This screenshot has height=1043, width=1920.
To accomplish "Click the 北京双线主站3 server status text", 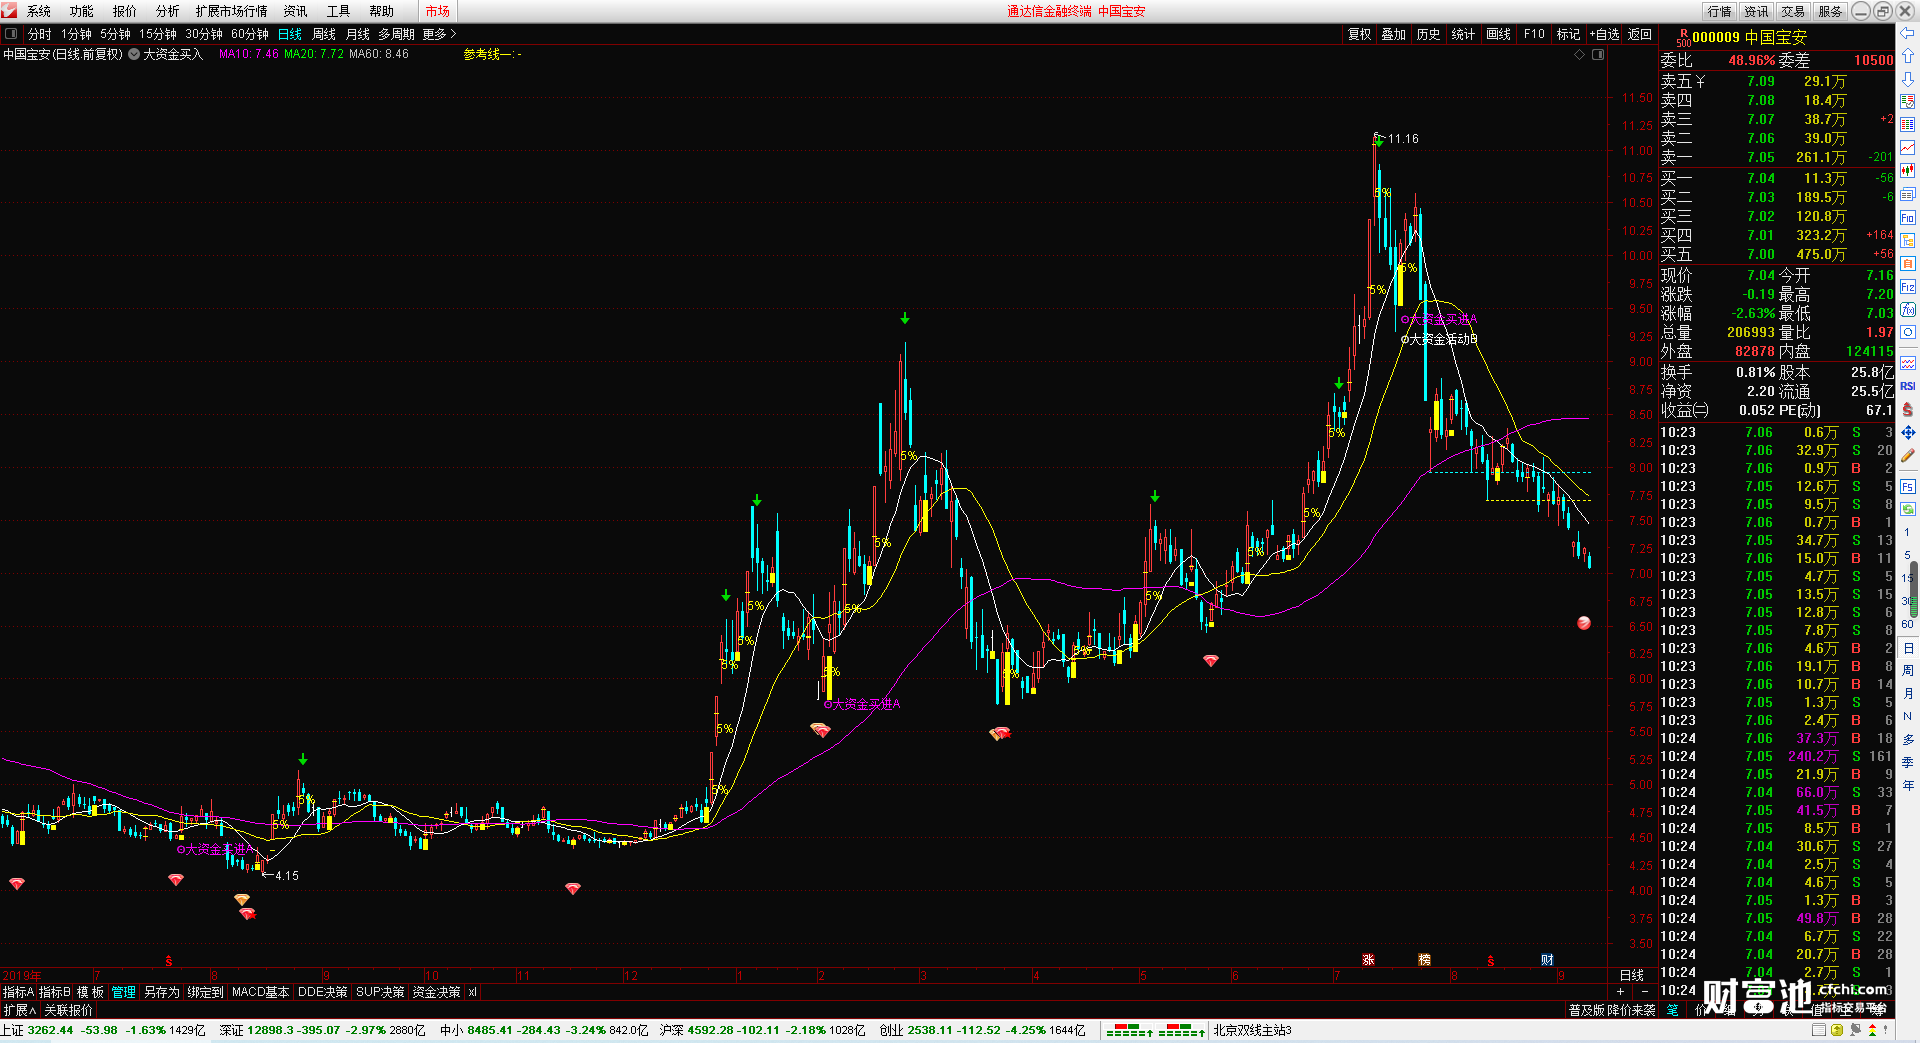I will pos(1253,1030).
